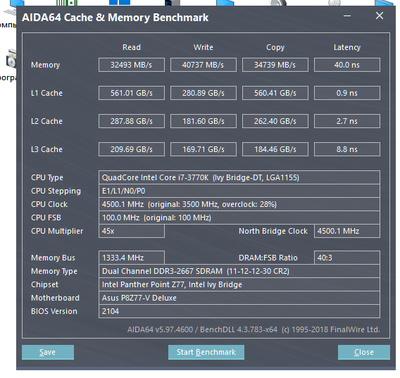Click L3 Cache Write 169.71 GB/s
This screenshot has height=378, width=400.
point(203,149)
